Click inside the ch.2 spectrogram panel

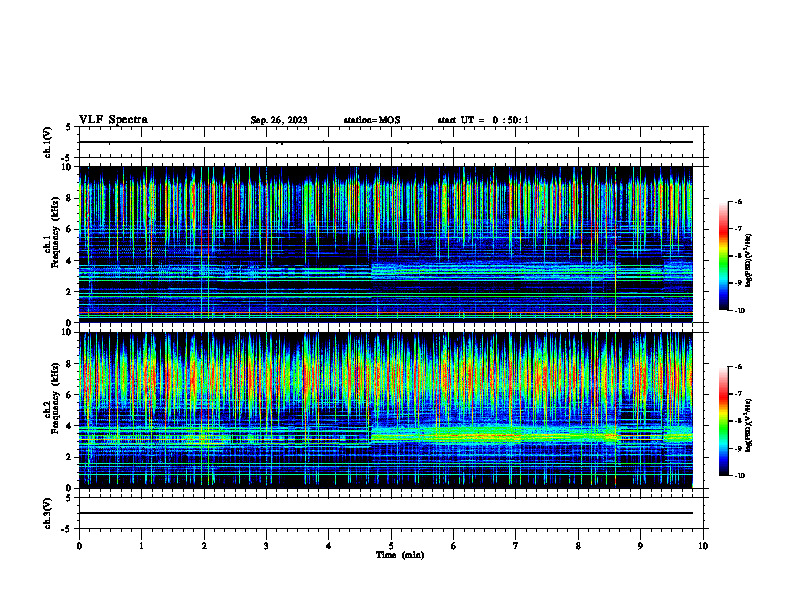point(386,410)
